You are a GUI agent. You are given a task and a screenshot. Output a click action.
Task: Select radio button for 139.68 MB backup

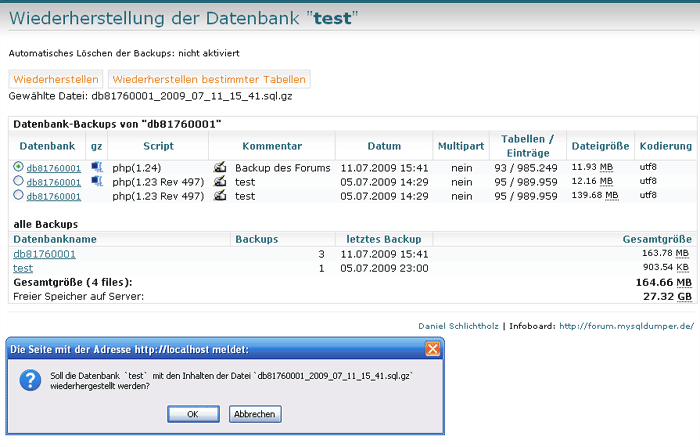click(x=18, y=196)
